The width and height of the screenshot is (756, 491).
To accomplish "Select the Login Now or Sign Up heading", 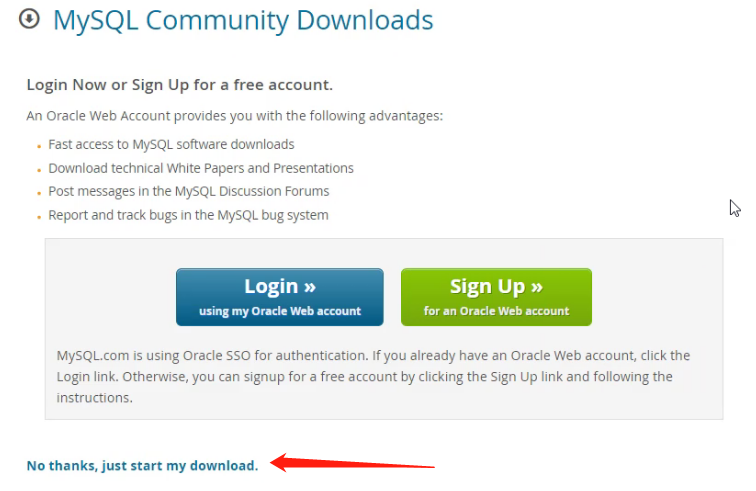I will [179, 85].
